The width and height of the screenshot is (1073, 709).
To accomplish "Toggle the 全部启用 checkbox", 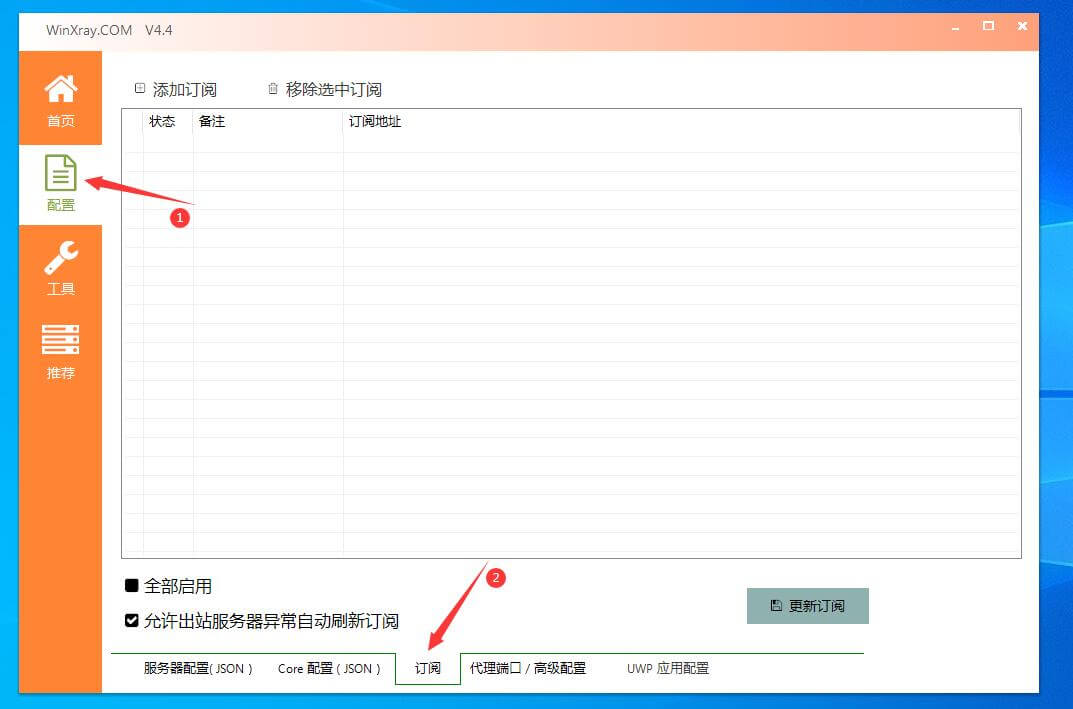I will point(132,586).
